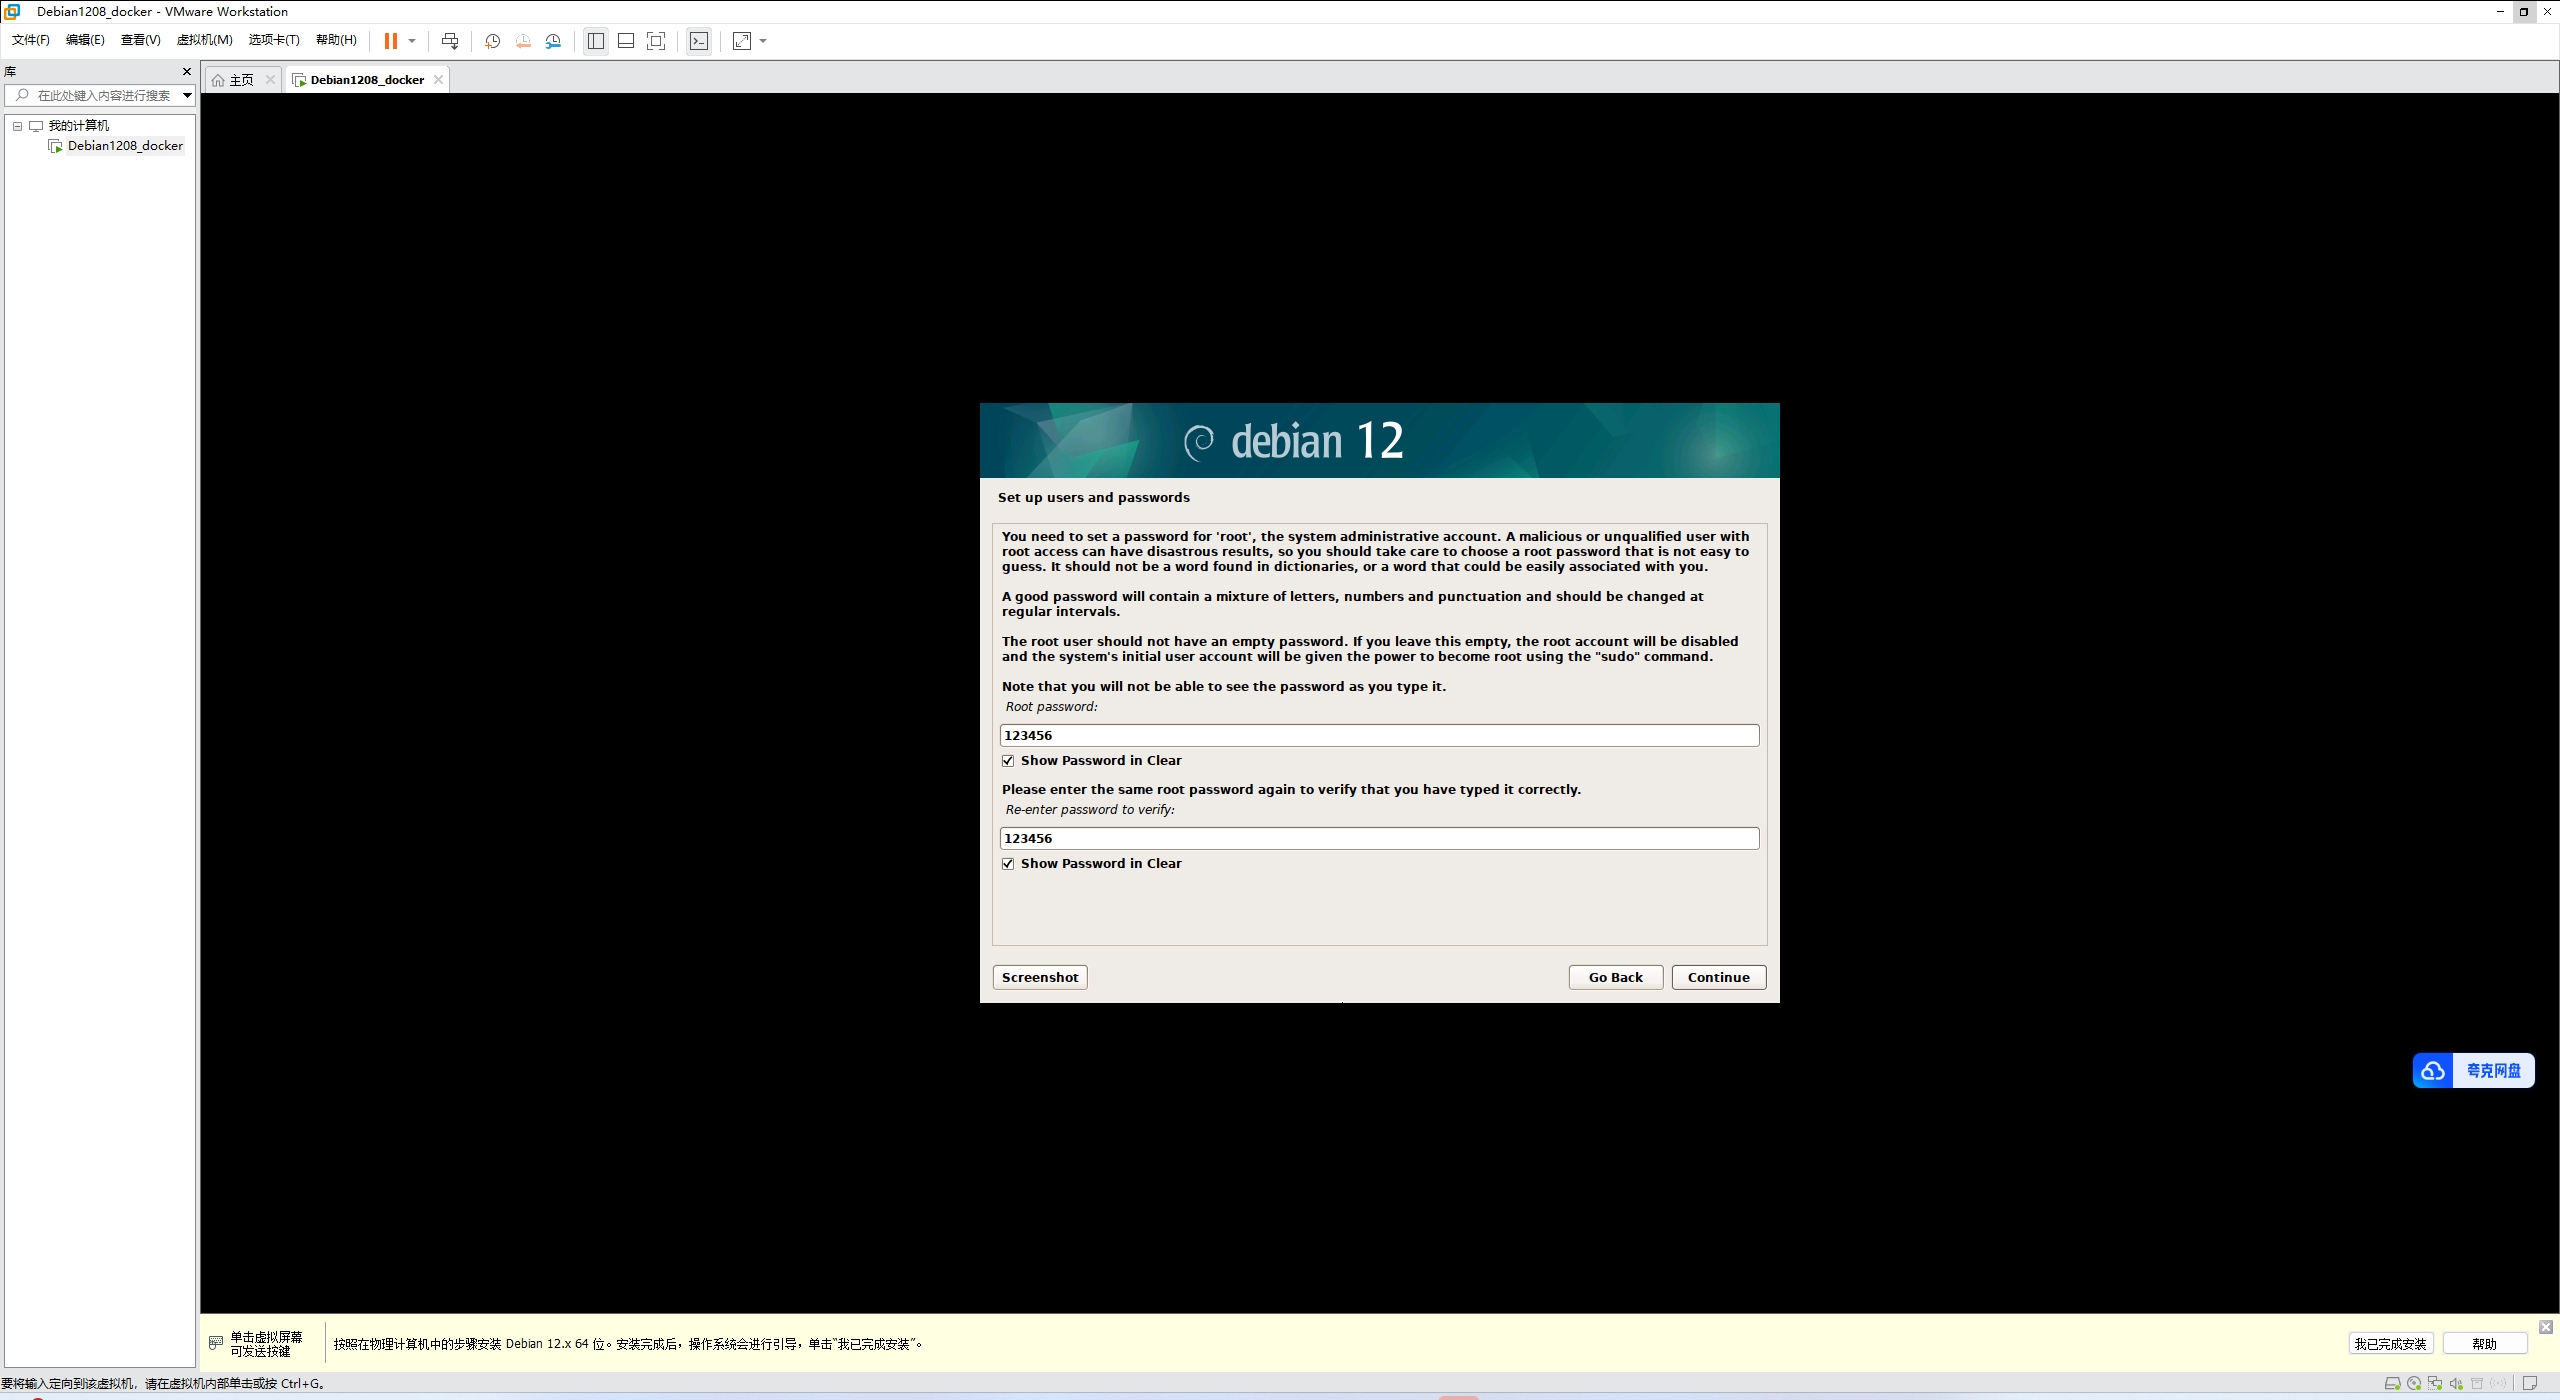Open the snapshot manager wrench-clock icon

click(553, 41)
